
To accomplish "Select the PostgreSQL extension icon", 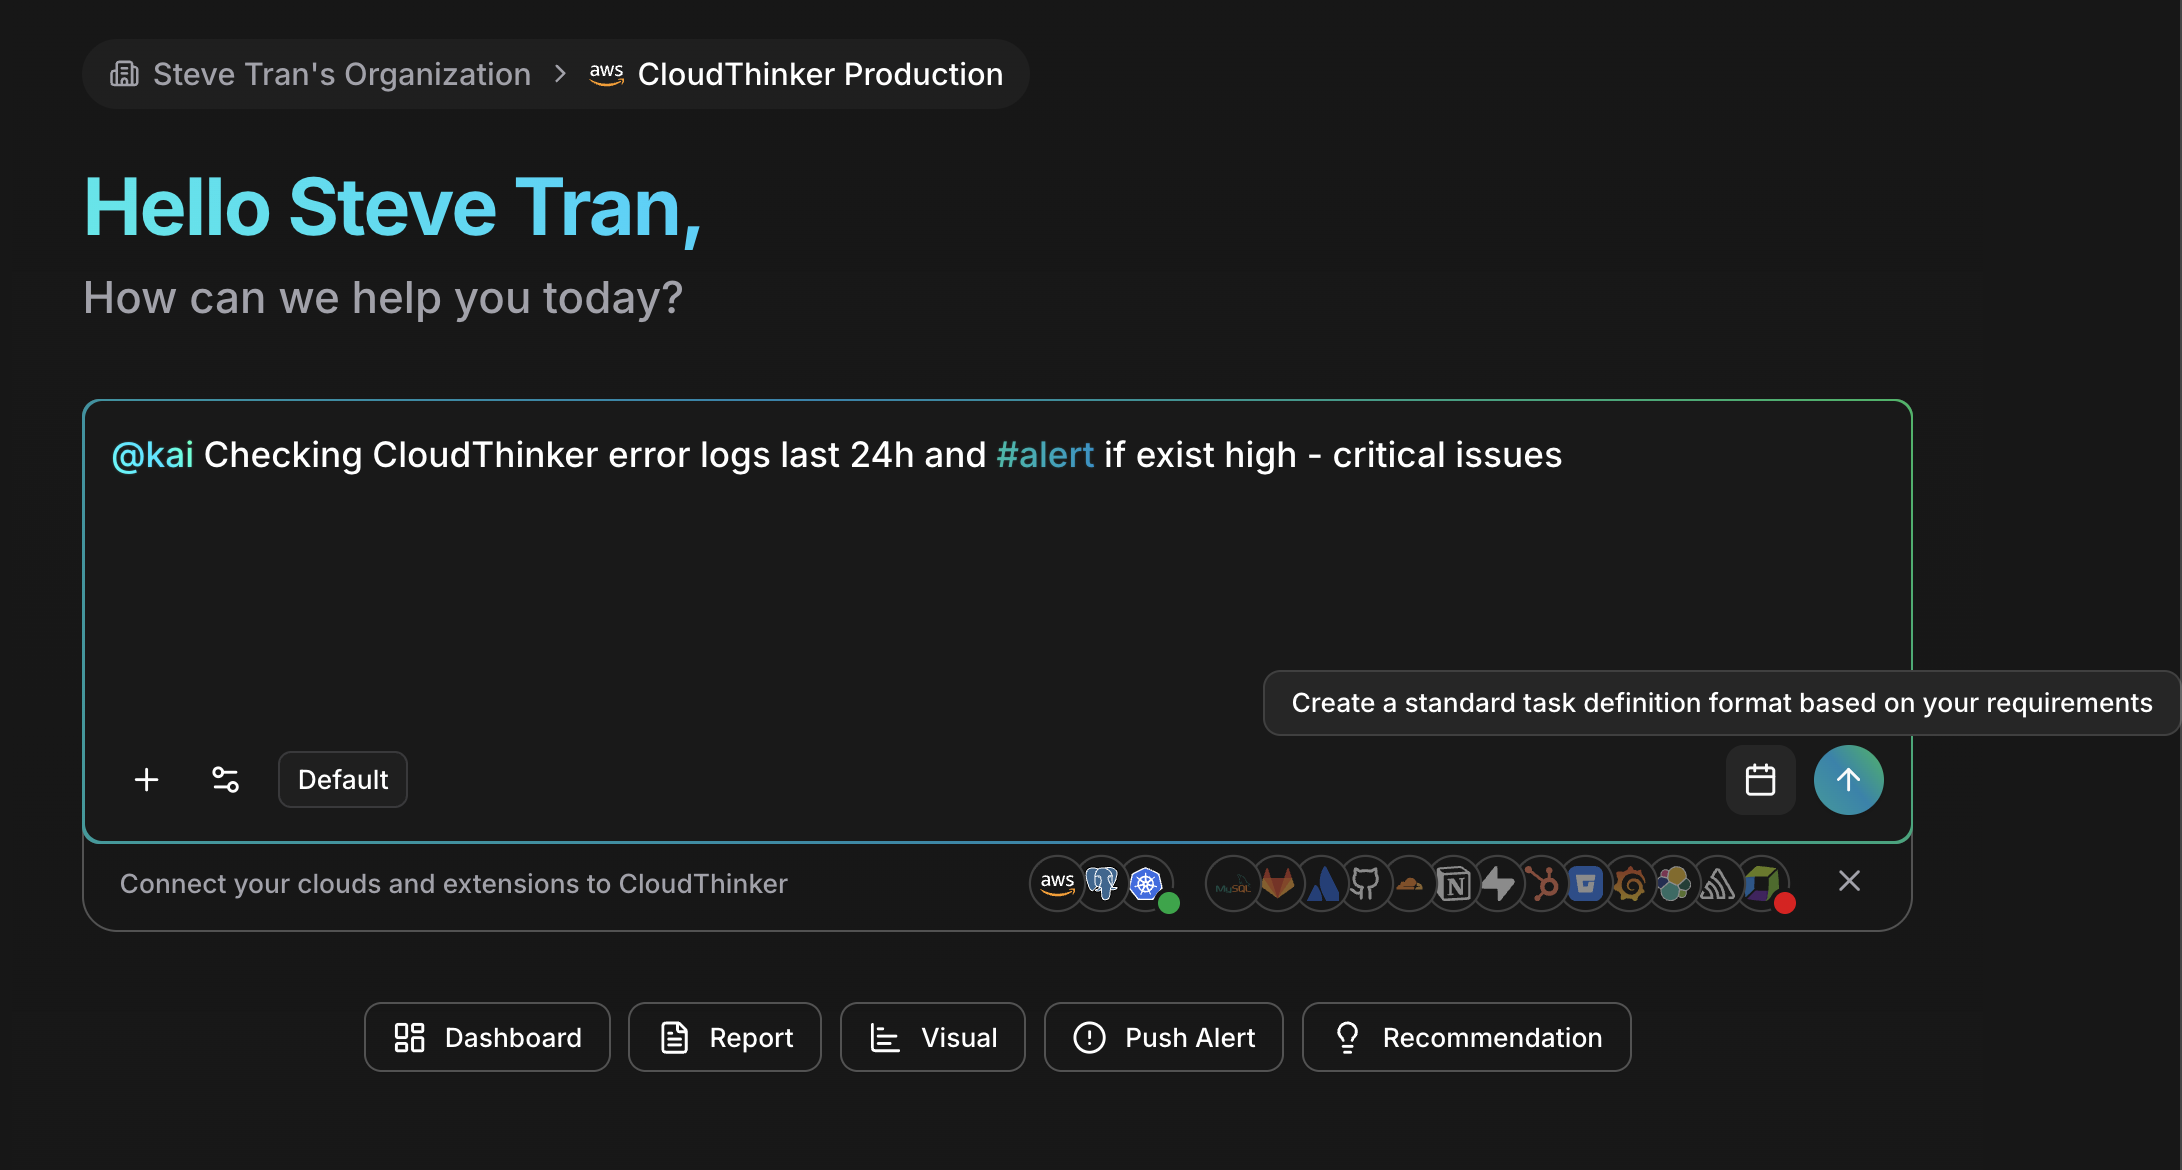I will click(x=1101, y=884).
